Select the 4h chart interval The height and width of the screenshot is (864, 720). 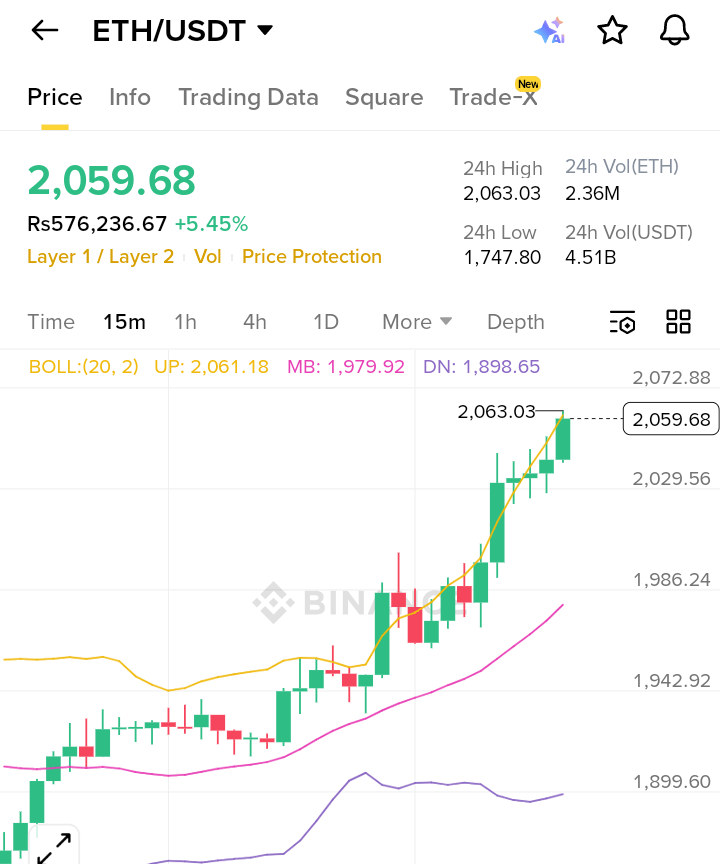[255, 322]
